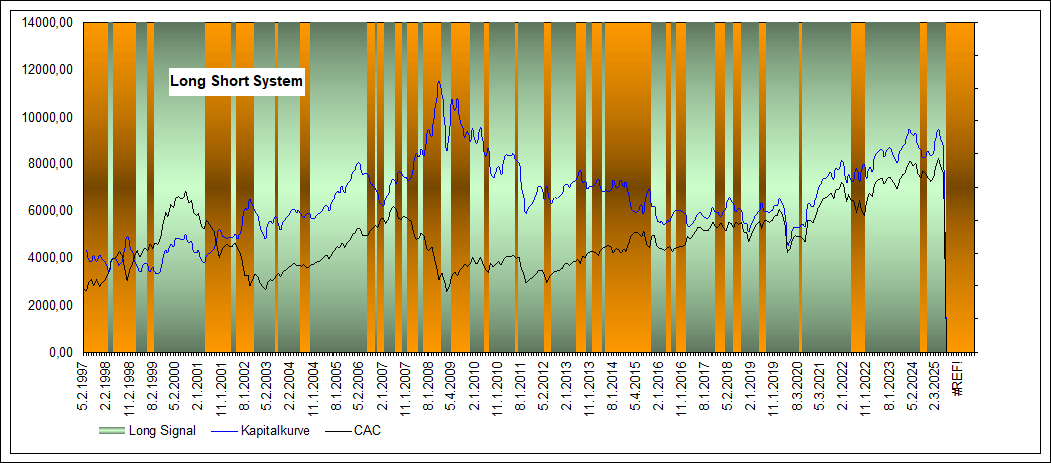Click the 4000,00 y-axis label
The image size is (1051, 463).
tap(52, 258)
